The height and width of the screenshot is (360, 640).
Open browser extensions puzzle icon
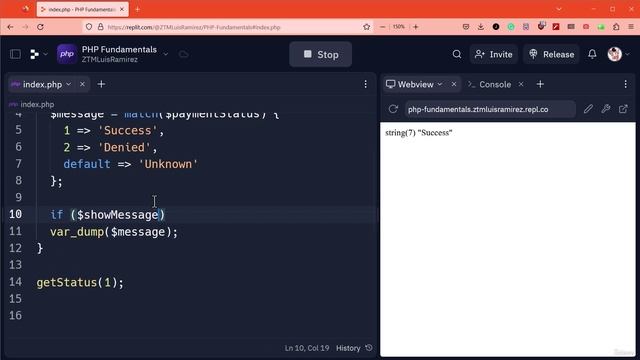[616, 27]
